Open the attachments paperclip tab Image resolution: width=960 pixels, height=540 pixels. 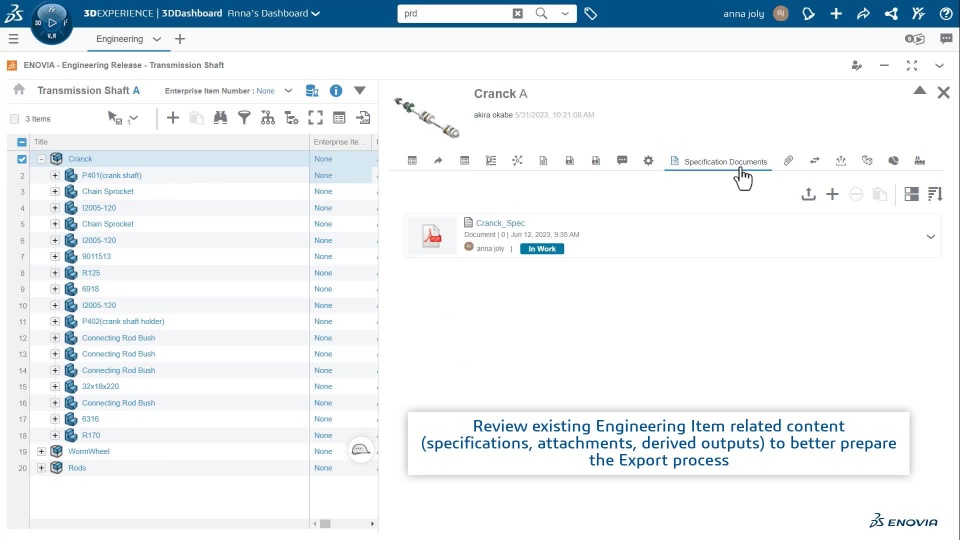point(788,160)
